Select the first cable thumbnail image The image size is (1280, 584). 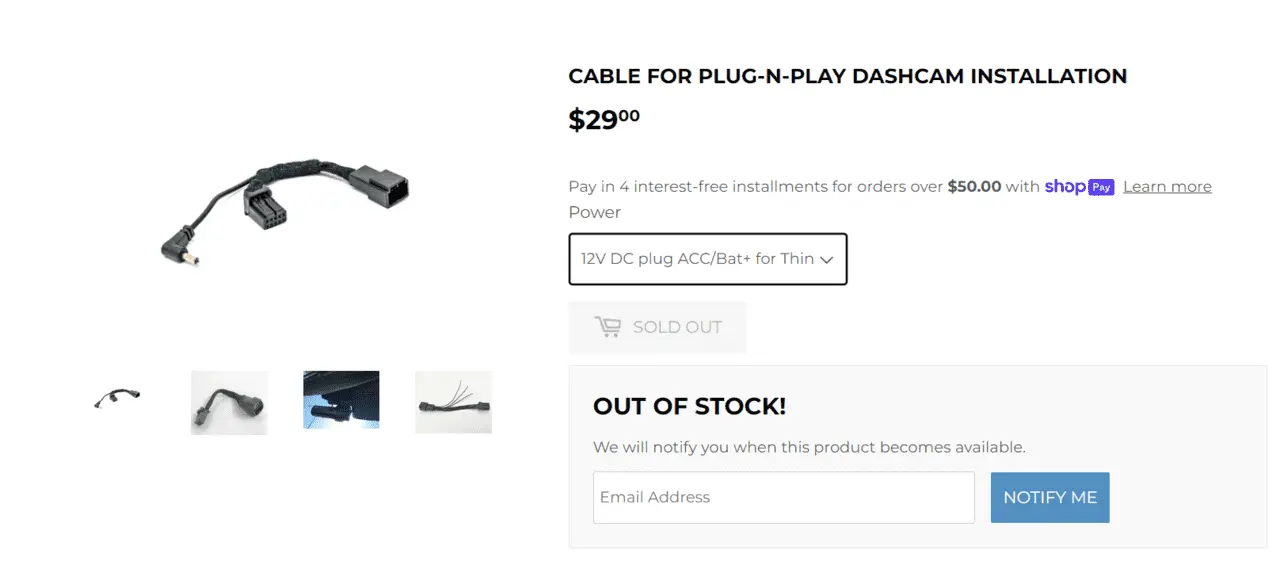117,402
